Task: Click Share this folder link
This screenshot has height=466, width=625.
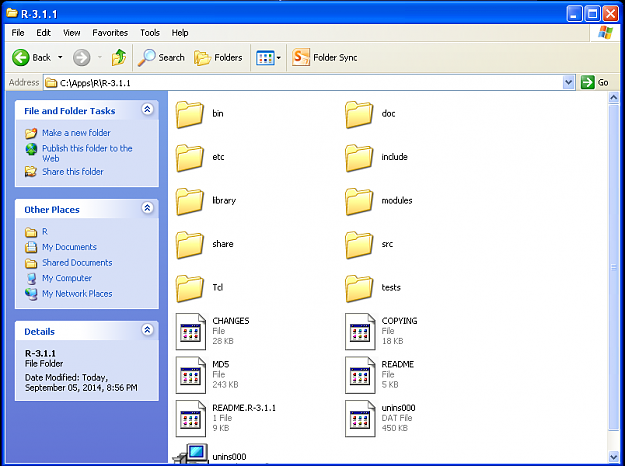Action: (x=73, y=172)
